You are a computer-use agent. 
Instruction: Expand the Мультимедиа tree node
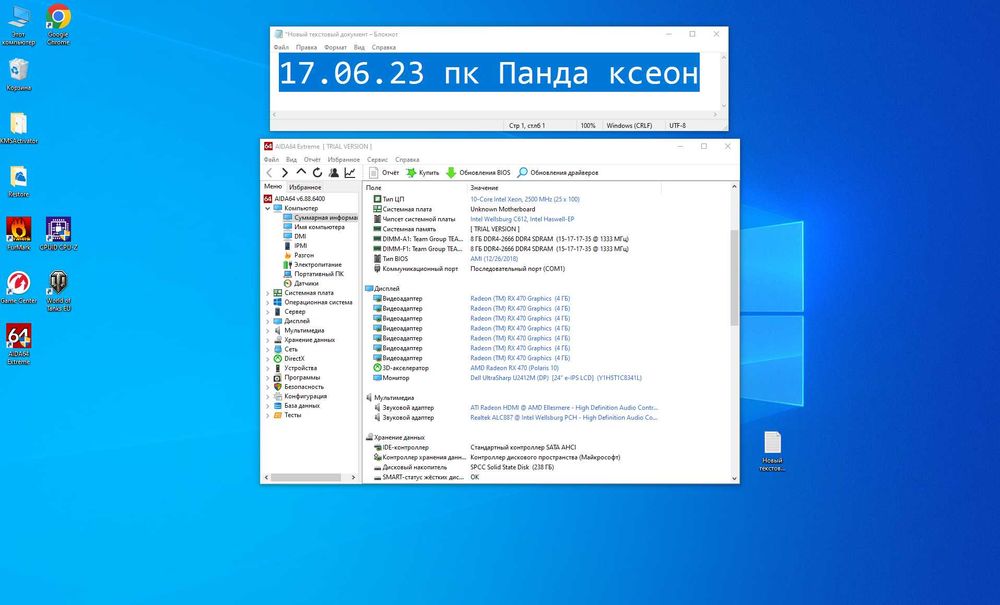point(268,330)
